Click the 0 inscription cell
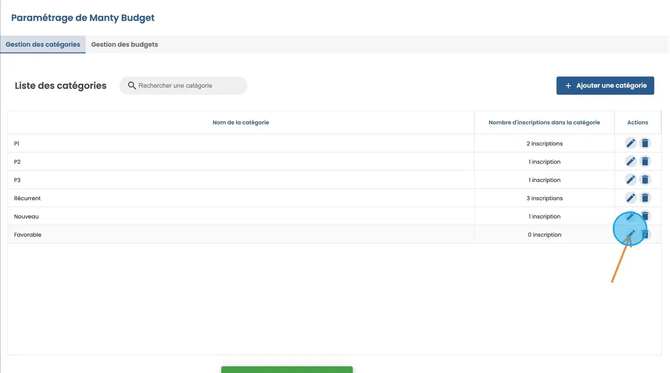 click(544, 235)
